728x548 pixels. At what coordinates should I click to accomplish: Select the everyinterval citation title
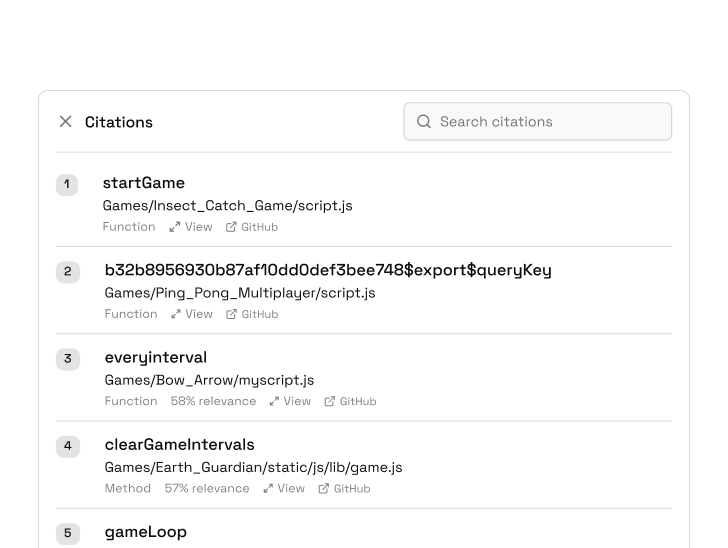[x=156, y=357]
